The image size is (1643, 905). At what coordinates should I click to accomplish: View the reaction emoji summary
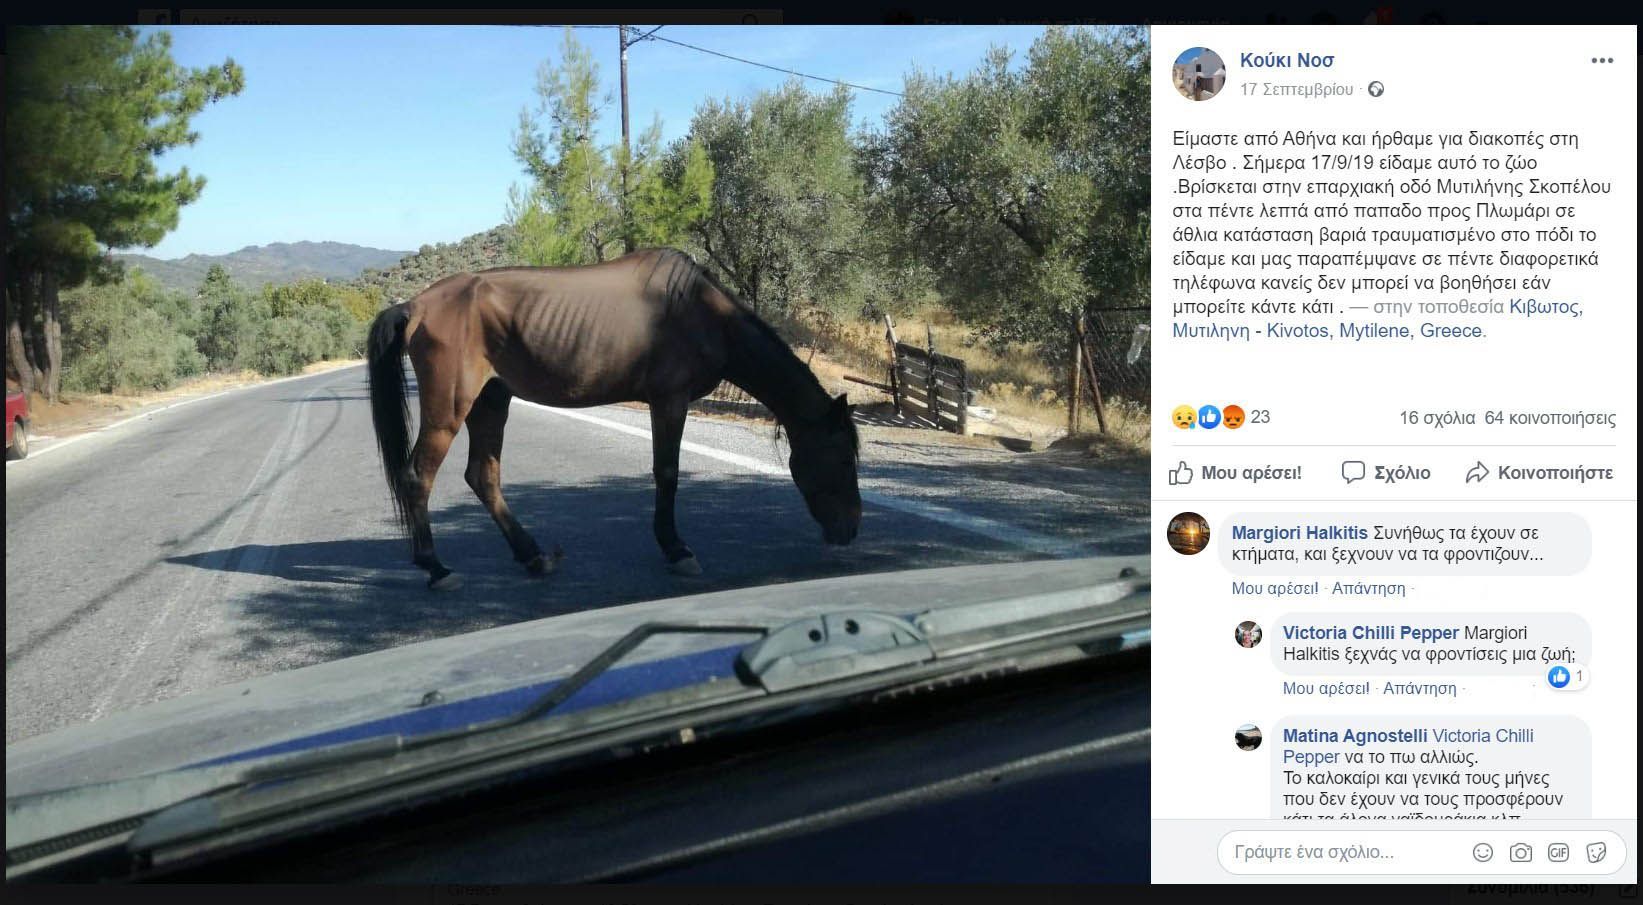[1208, 417]
